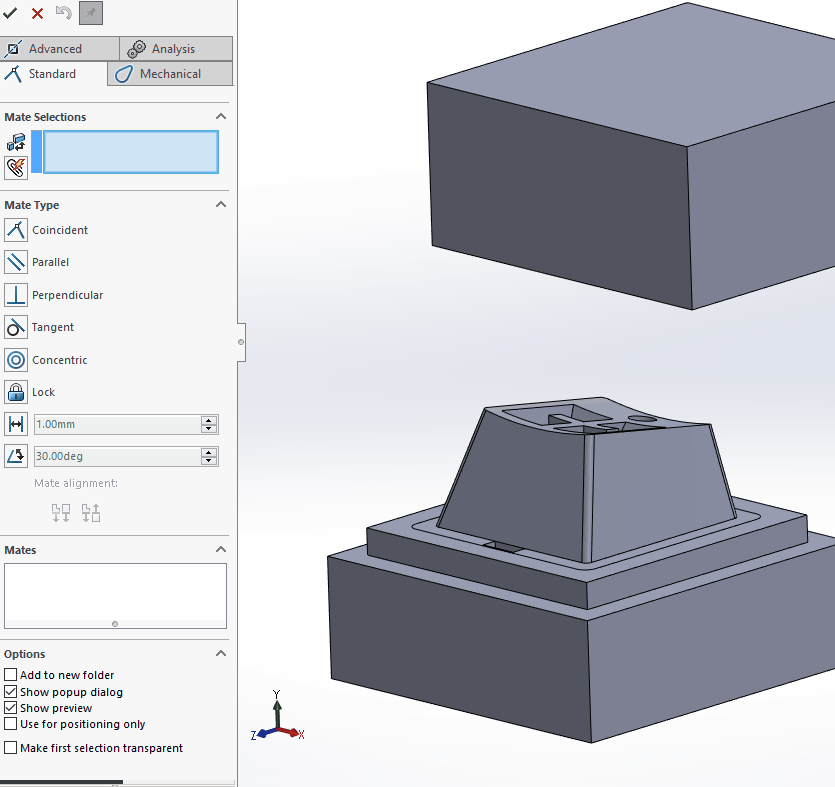The height and width of the screenshot is (787, 835).
Task: Select the Concentric mate icon
Action: tap(16, 360)
